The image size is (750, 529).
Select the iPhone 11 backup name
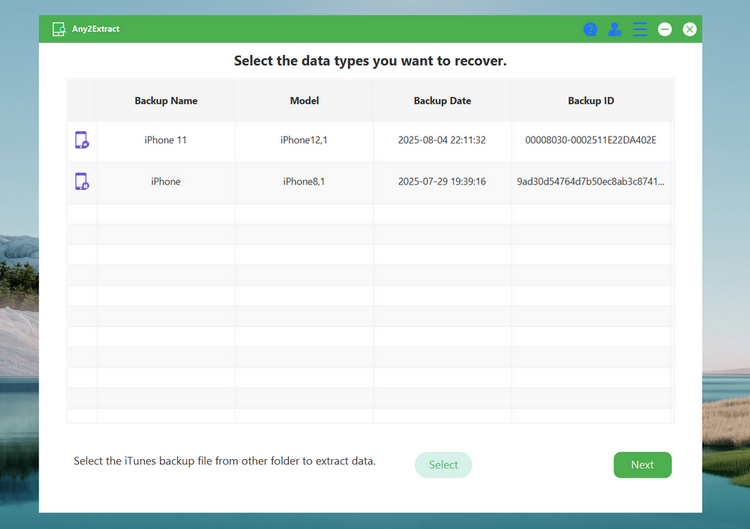click(x=166, y=140)
